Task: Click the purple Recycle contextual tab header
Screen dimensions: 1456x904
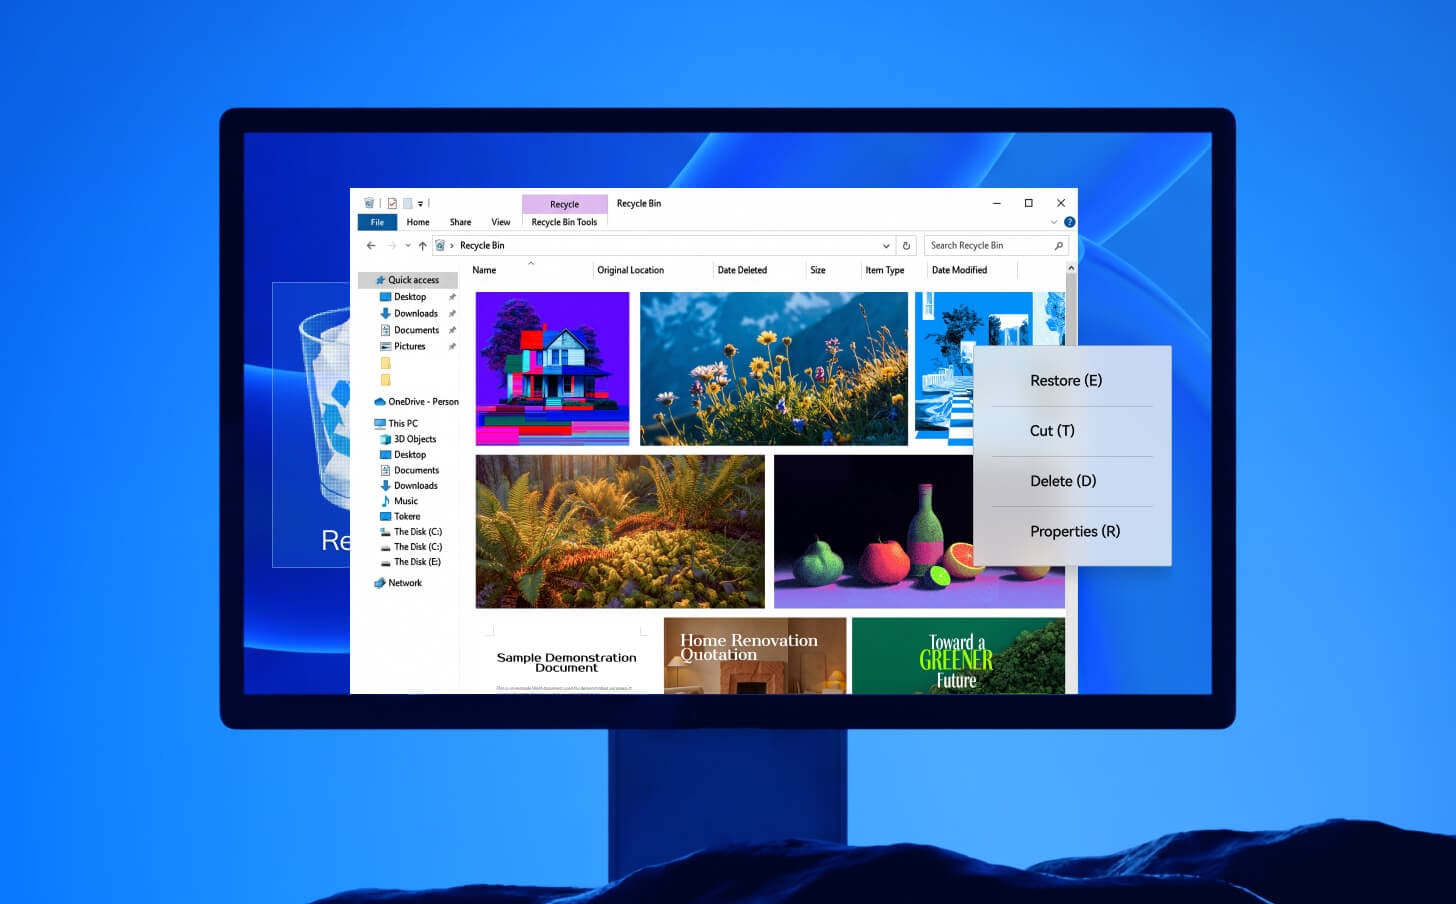Action: 564,204
